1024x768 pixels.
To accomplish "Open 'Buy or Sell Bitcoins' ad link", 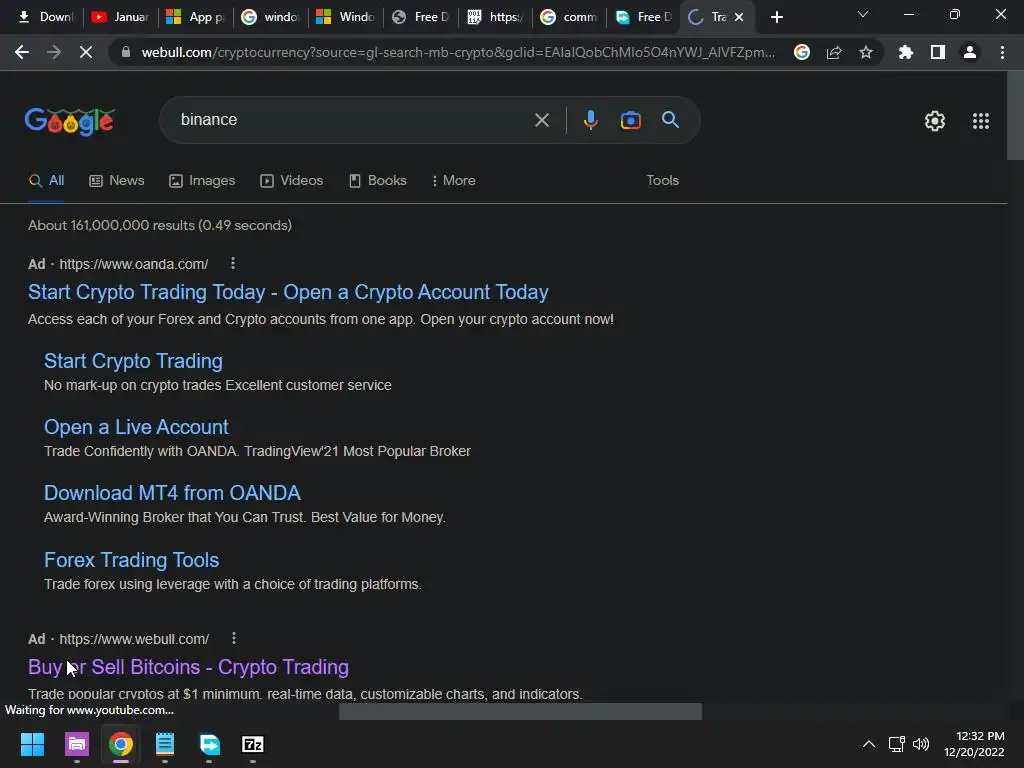I will (188, 667).
